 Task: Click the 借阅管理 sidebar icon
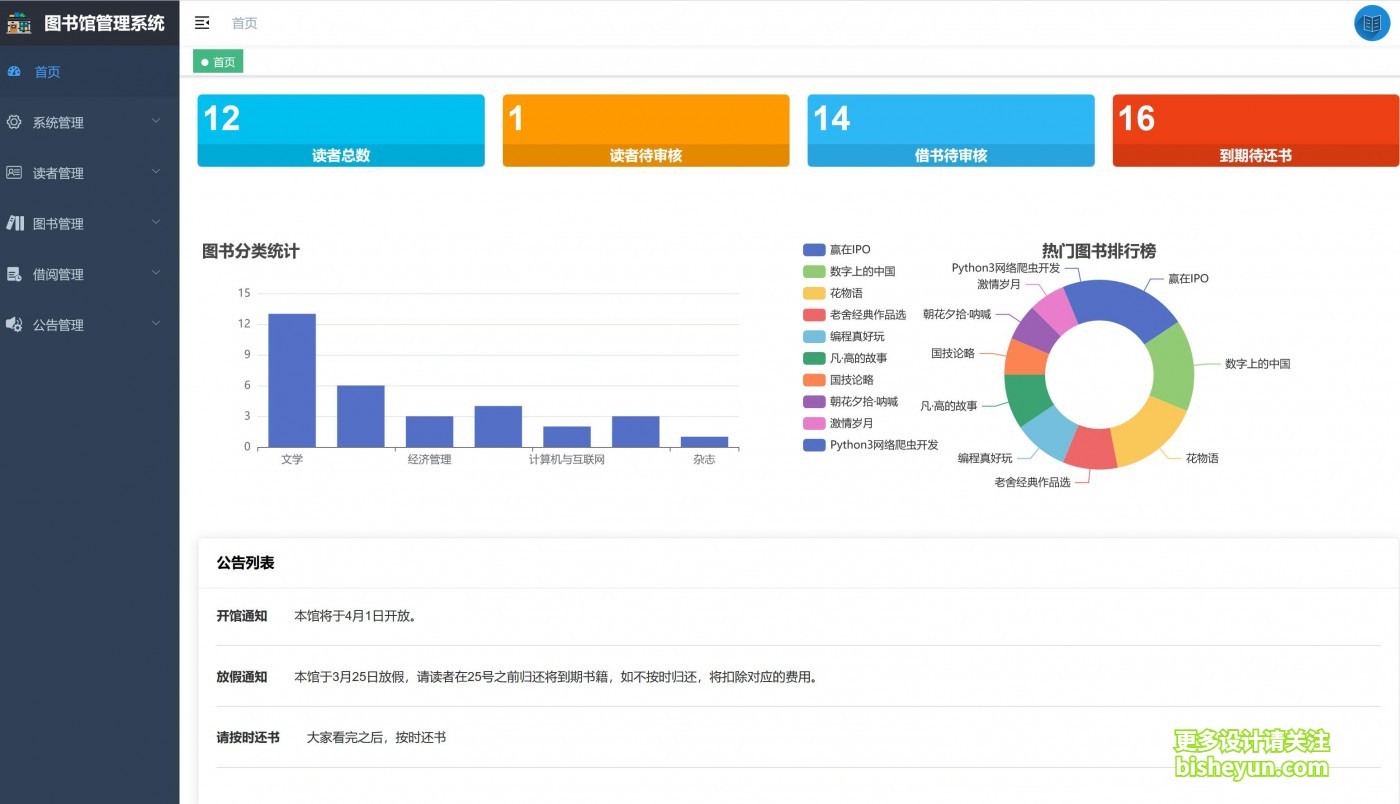[13, 273]
